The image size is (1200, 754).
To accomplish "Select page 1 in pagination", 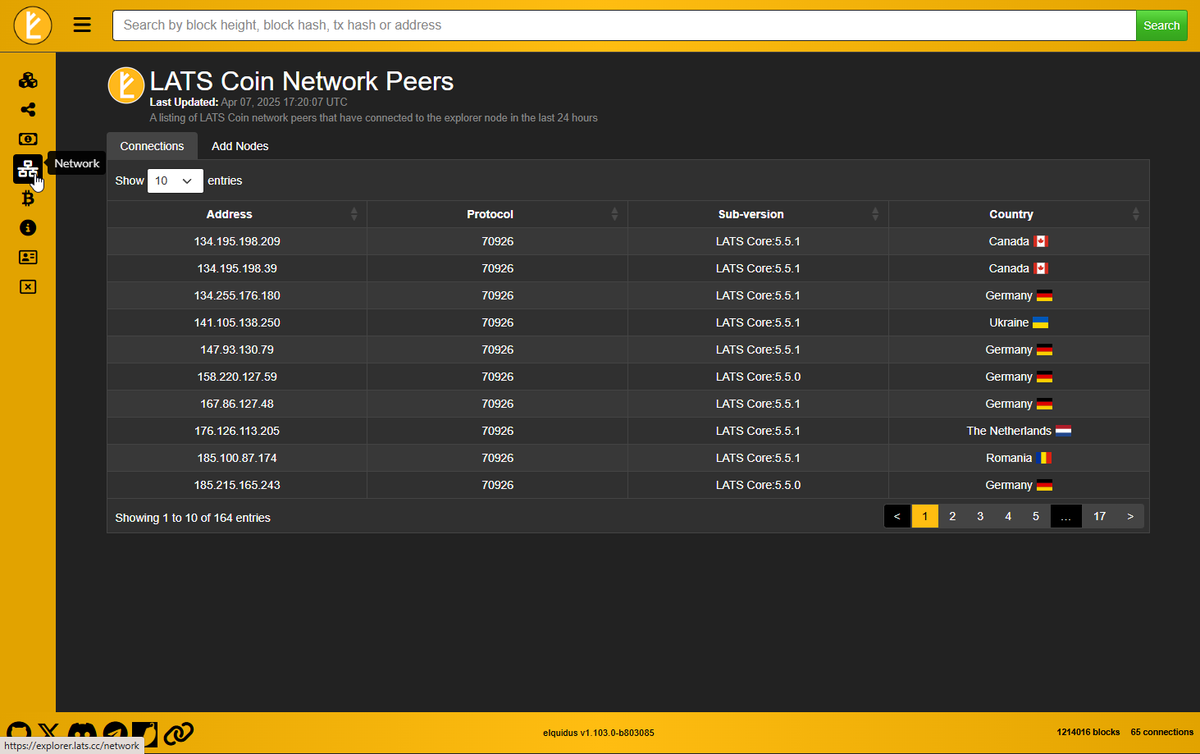I will click(x=925, y=516).
